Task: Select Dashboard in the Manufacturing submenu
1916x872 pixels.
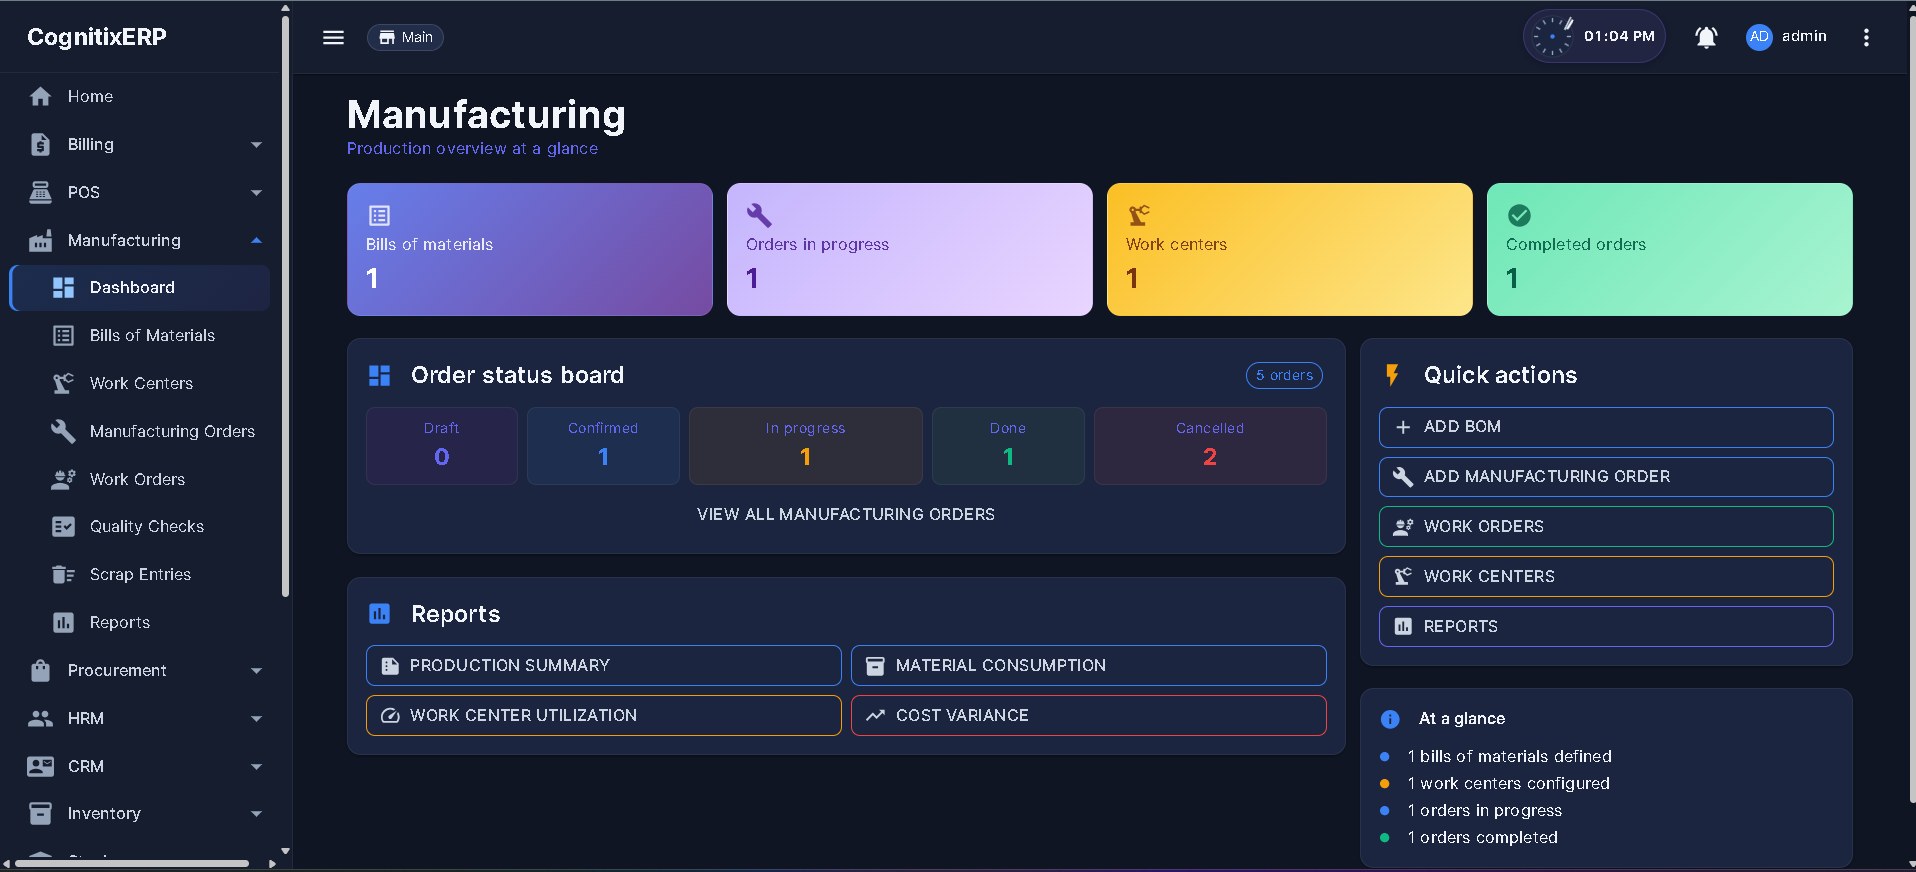Action: pos(140,288)
